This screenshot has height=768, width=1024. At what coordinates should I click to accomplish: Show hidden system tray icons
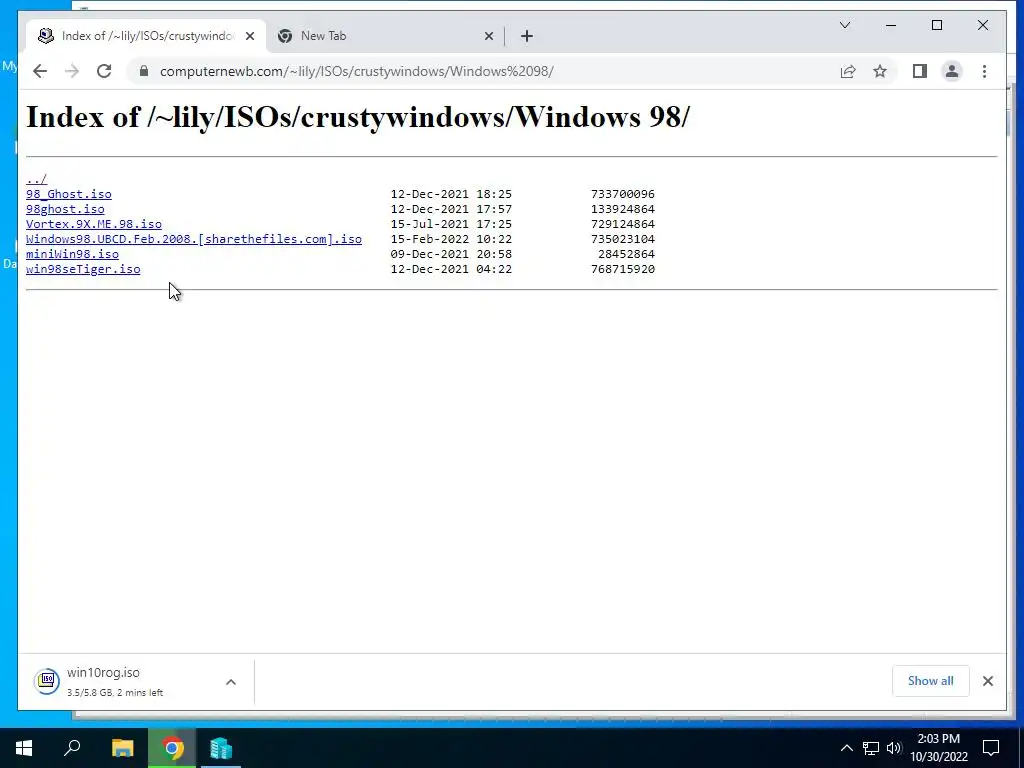[846, 748]
